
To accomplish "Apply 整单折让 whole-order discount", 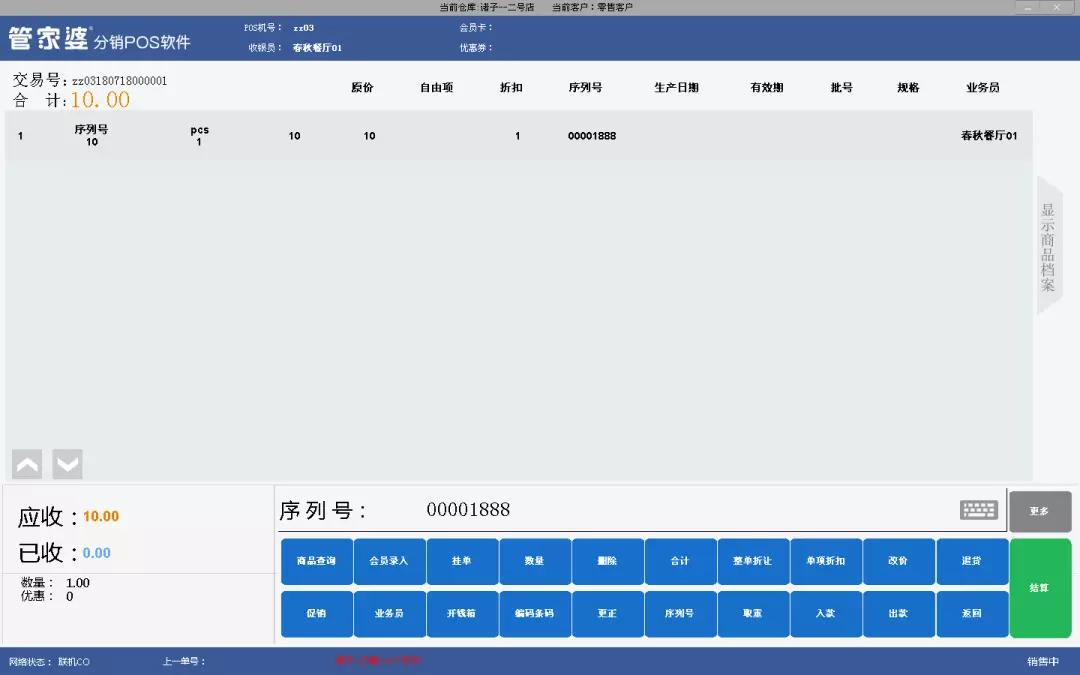I will 753,561.
